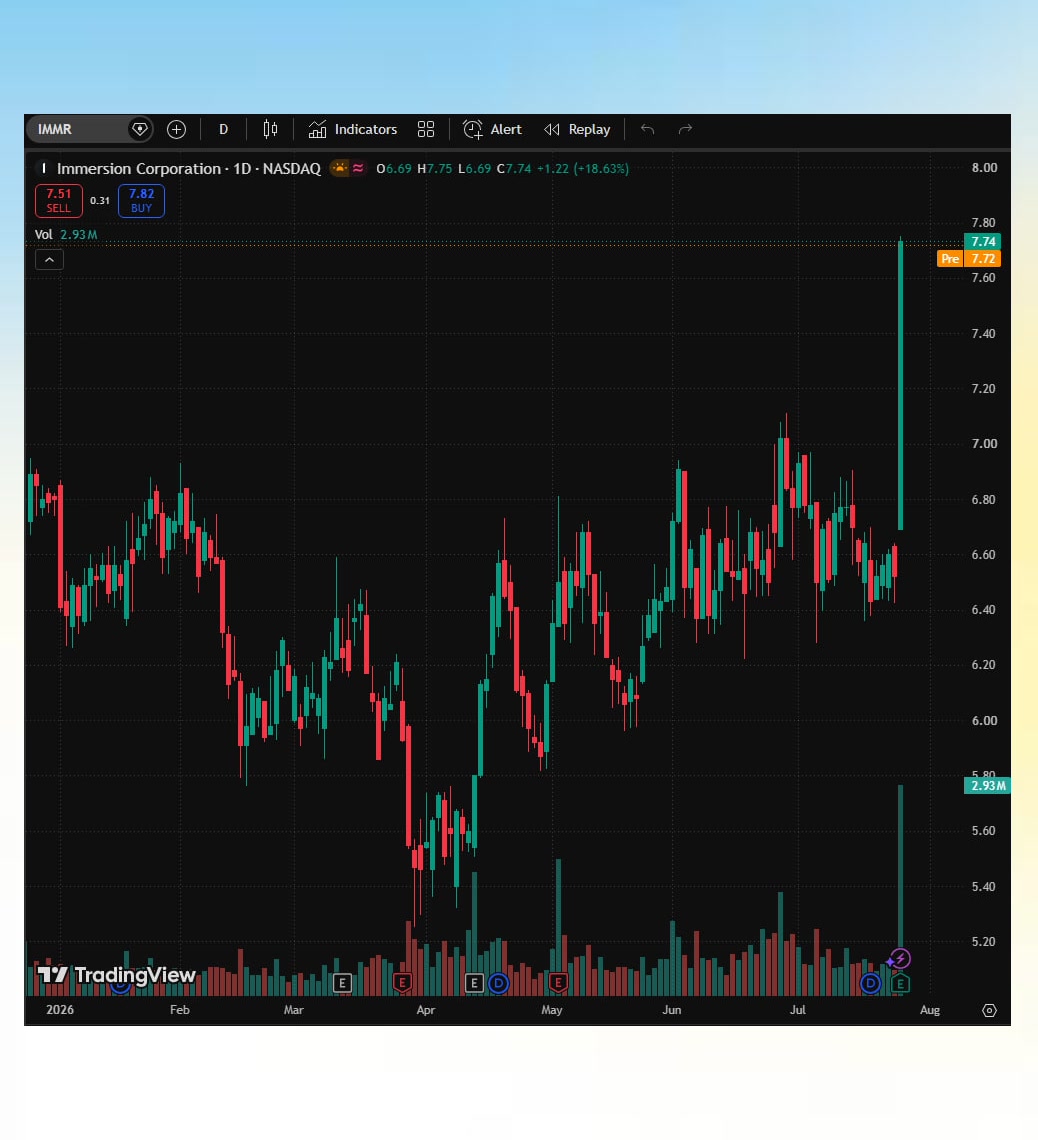Start bar Replay mode

[x=578, y=129]
